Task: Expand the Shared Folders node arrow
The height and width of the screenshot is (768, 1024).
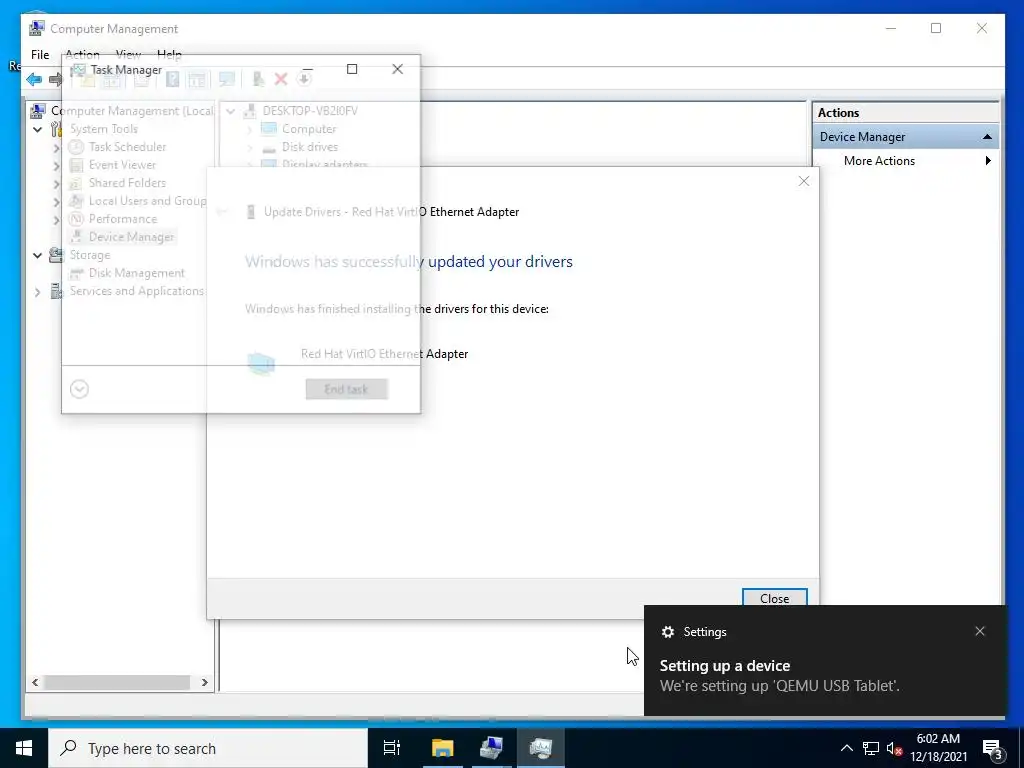Action: coord(56,184)
